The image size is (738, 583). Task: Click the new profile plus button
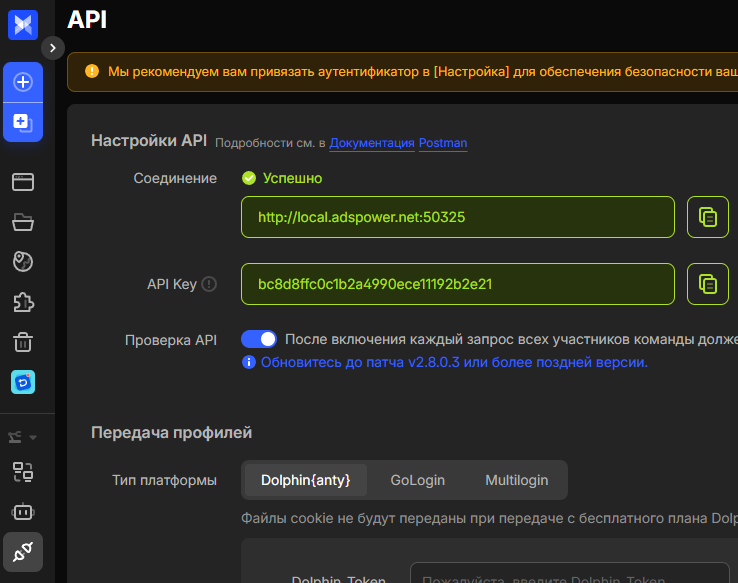[x=23, y=82]
